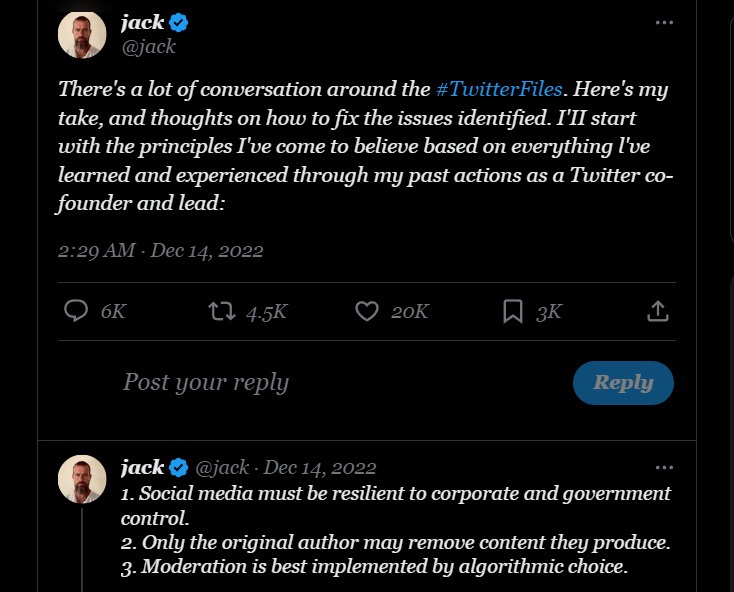Click the verified badge beside jack's main tweet name
Screen dimensions: 734x592
point(180,23)
